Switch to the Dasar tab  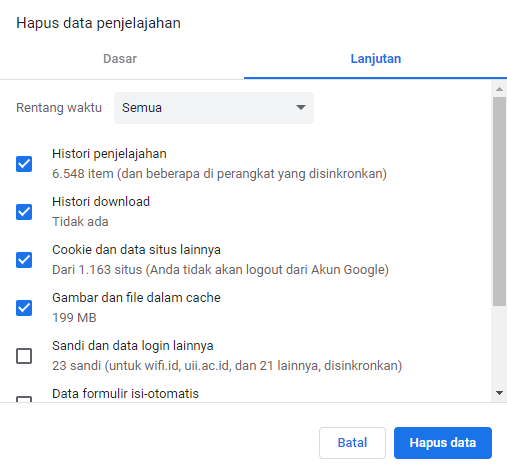pyautogui.click(x=120, y=59)
